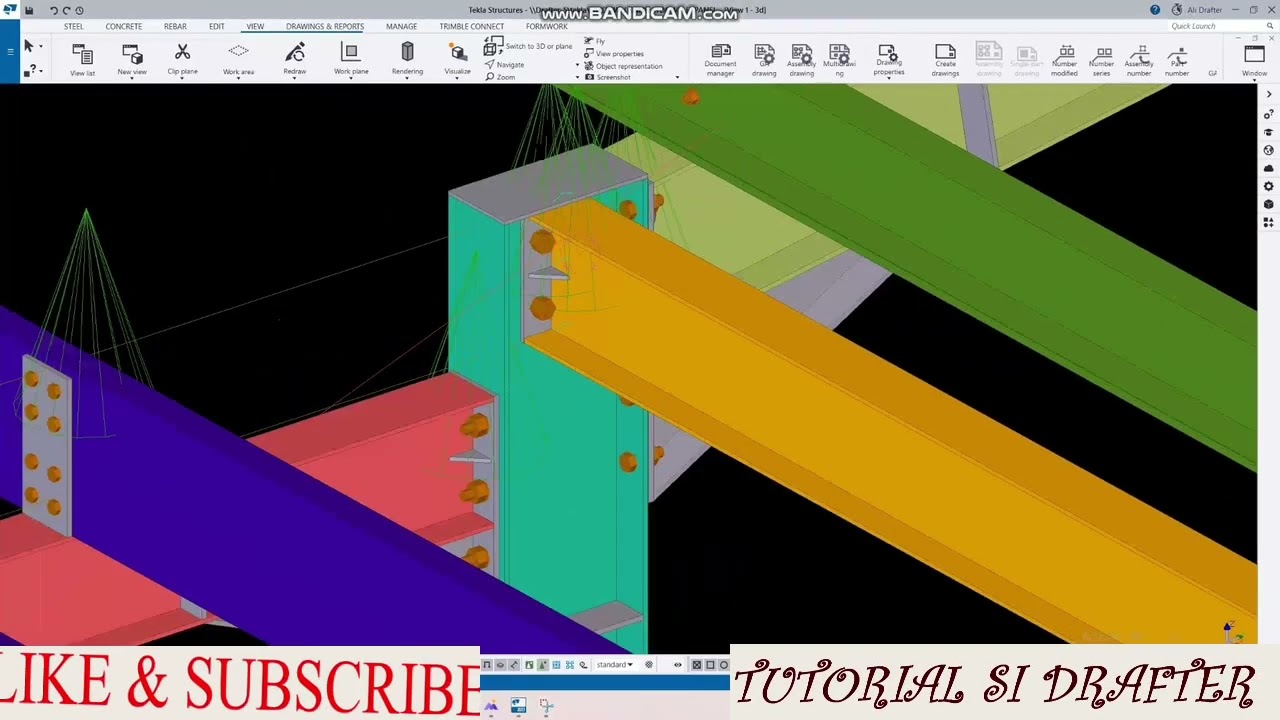Open Multidrawing settings
Screen dimensions: 1280x720
pos(839,60)
